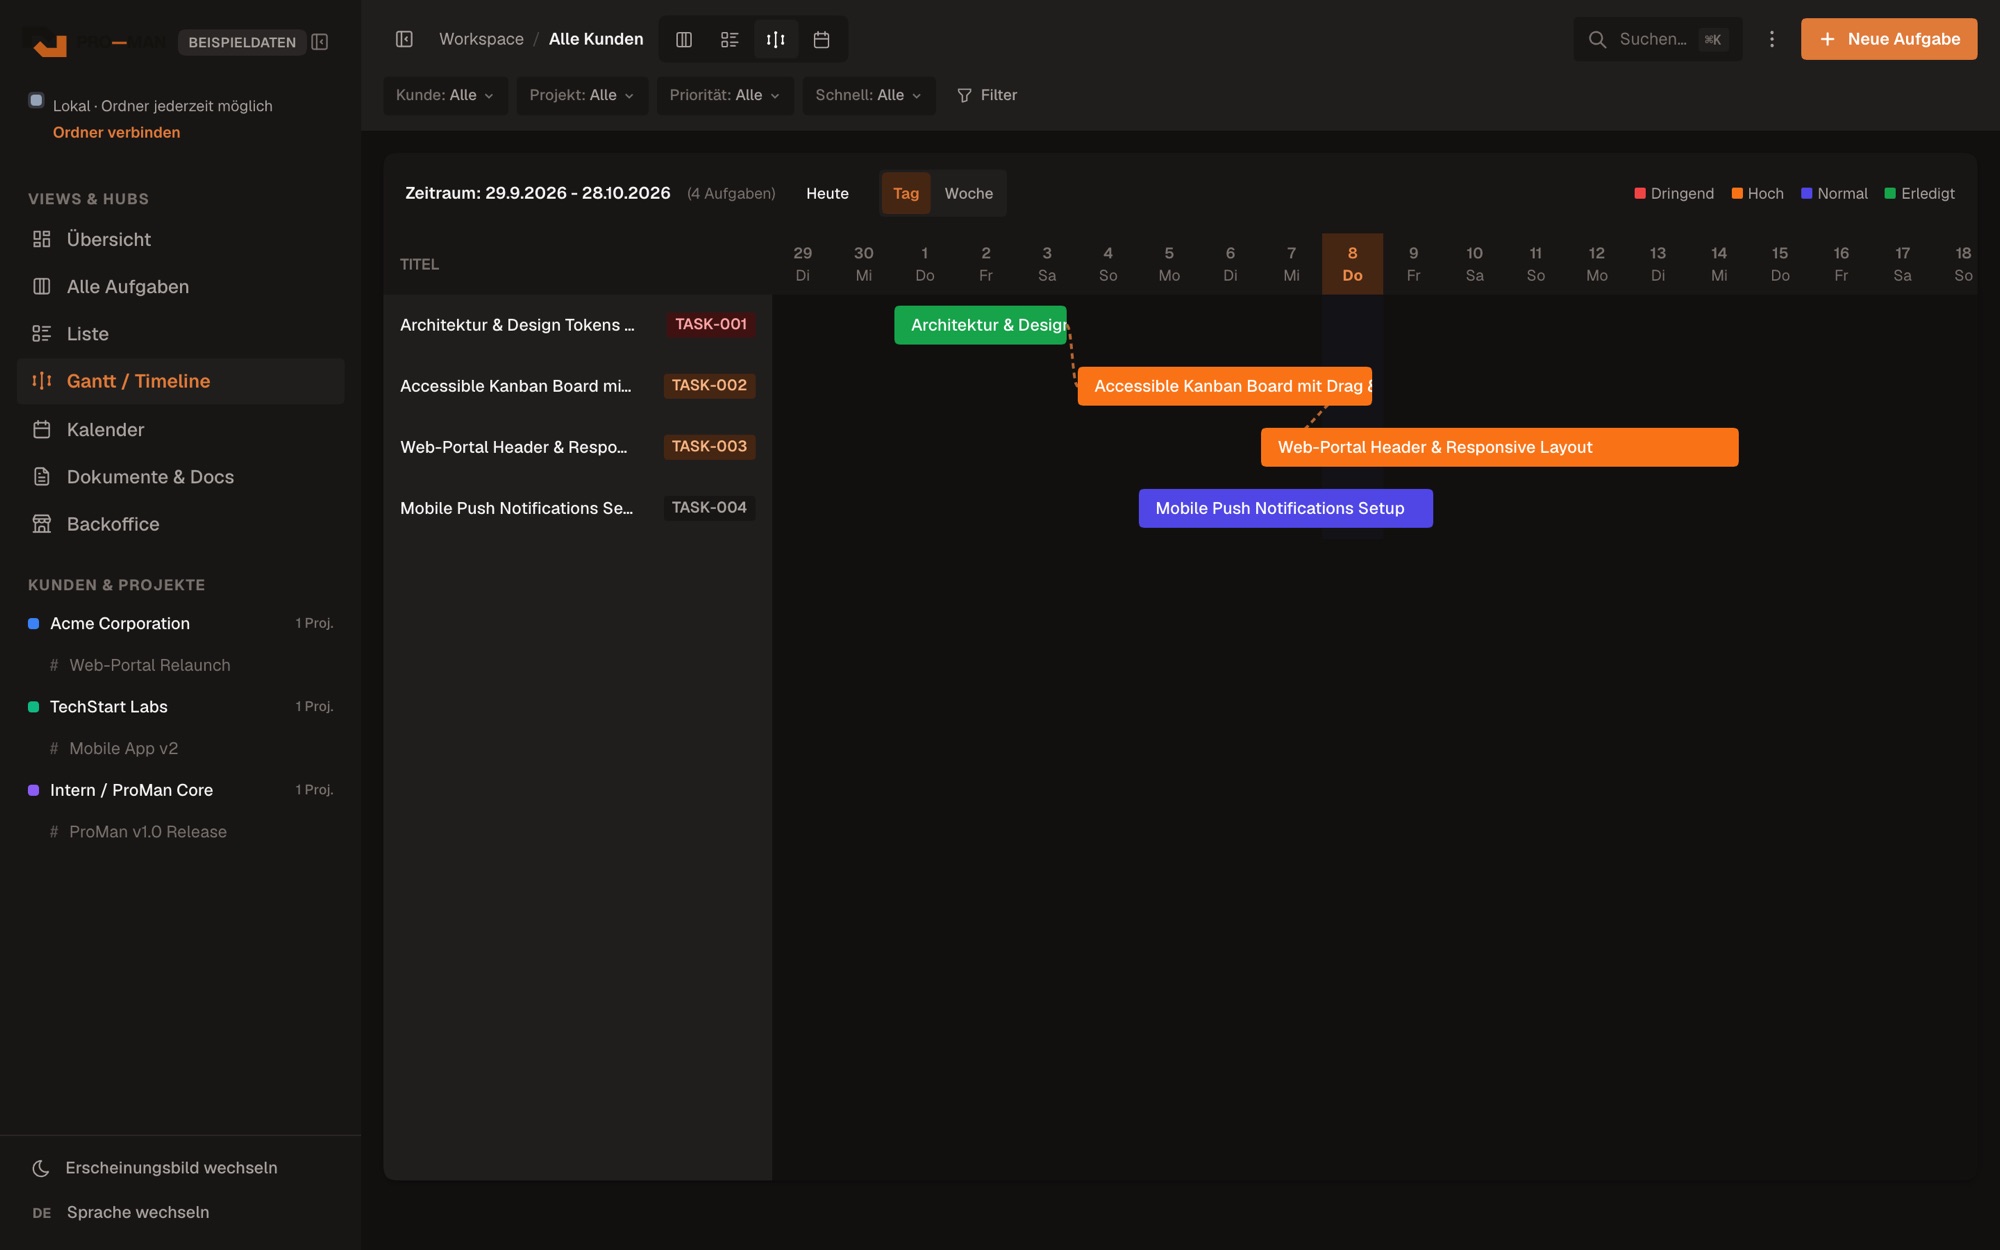Click hash icon beside Web-Portal Relaunch
Viewport: 2000px width, 1250px height.
pos(54,665)
